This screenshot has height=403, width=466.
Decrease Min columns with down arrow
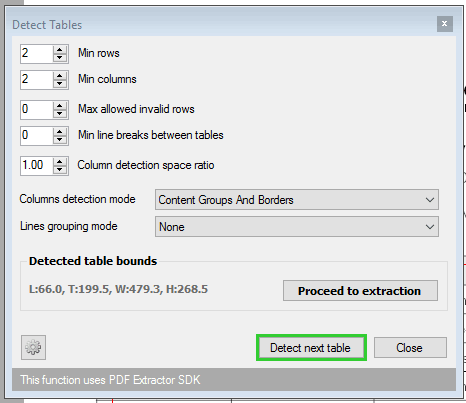pos(60,84)
